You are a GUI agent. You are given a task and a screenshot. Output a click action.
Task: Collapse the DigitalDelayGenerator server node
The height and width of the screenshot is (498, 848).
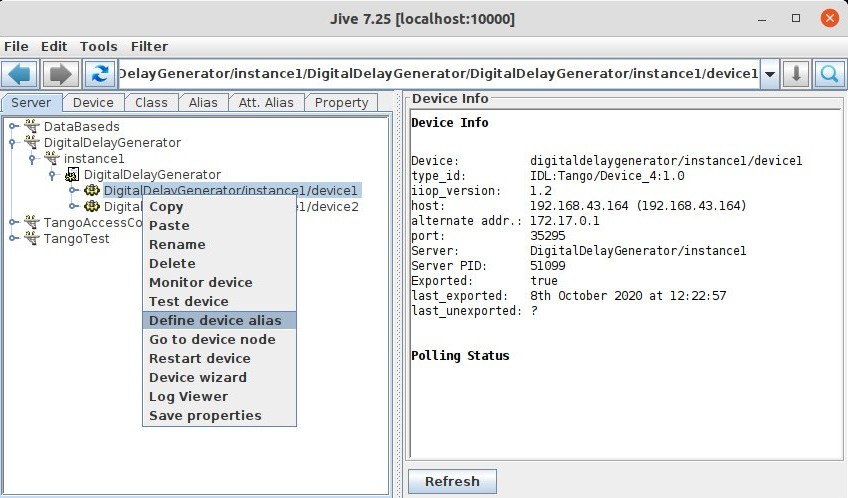click(x=12, y=143)
